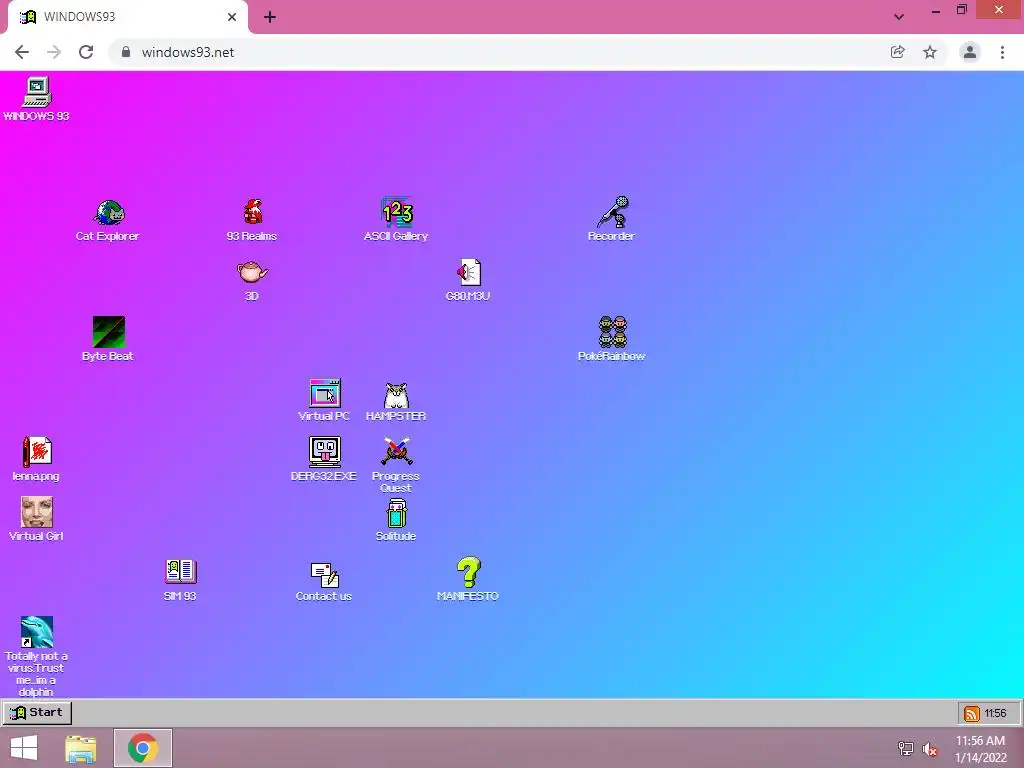Click the 11:56 clock in Windows 93 taskbar

(995, 713)
